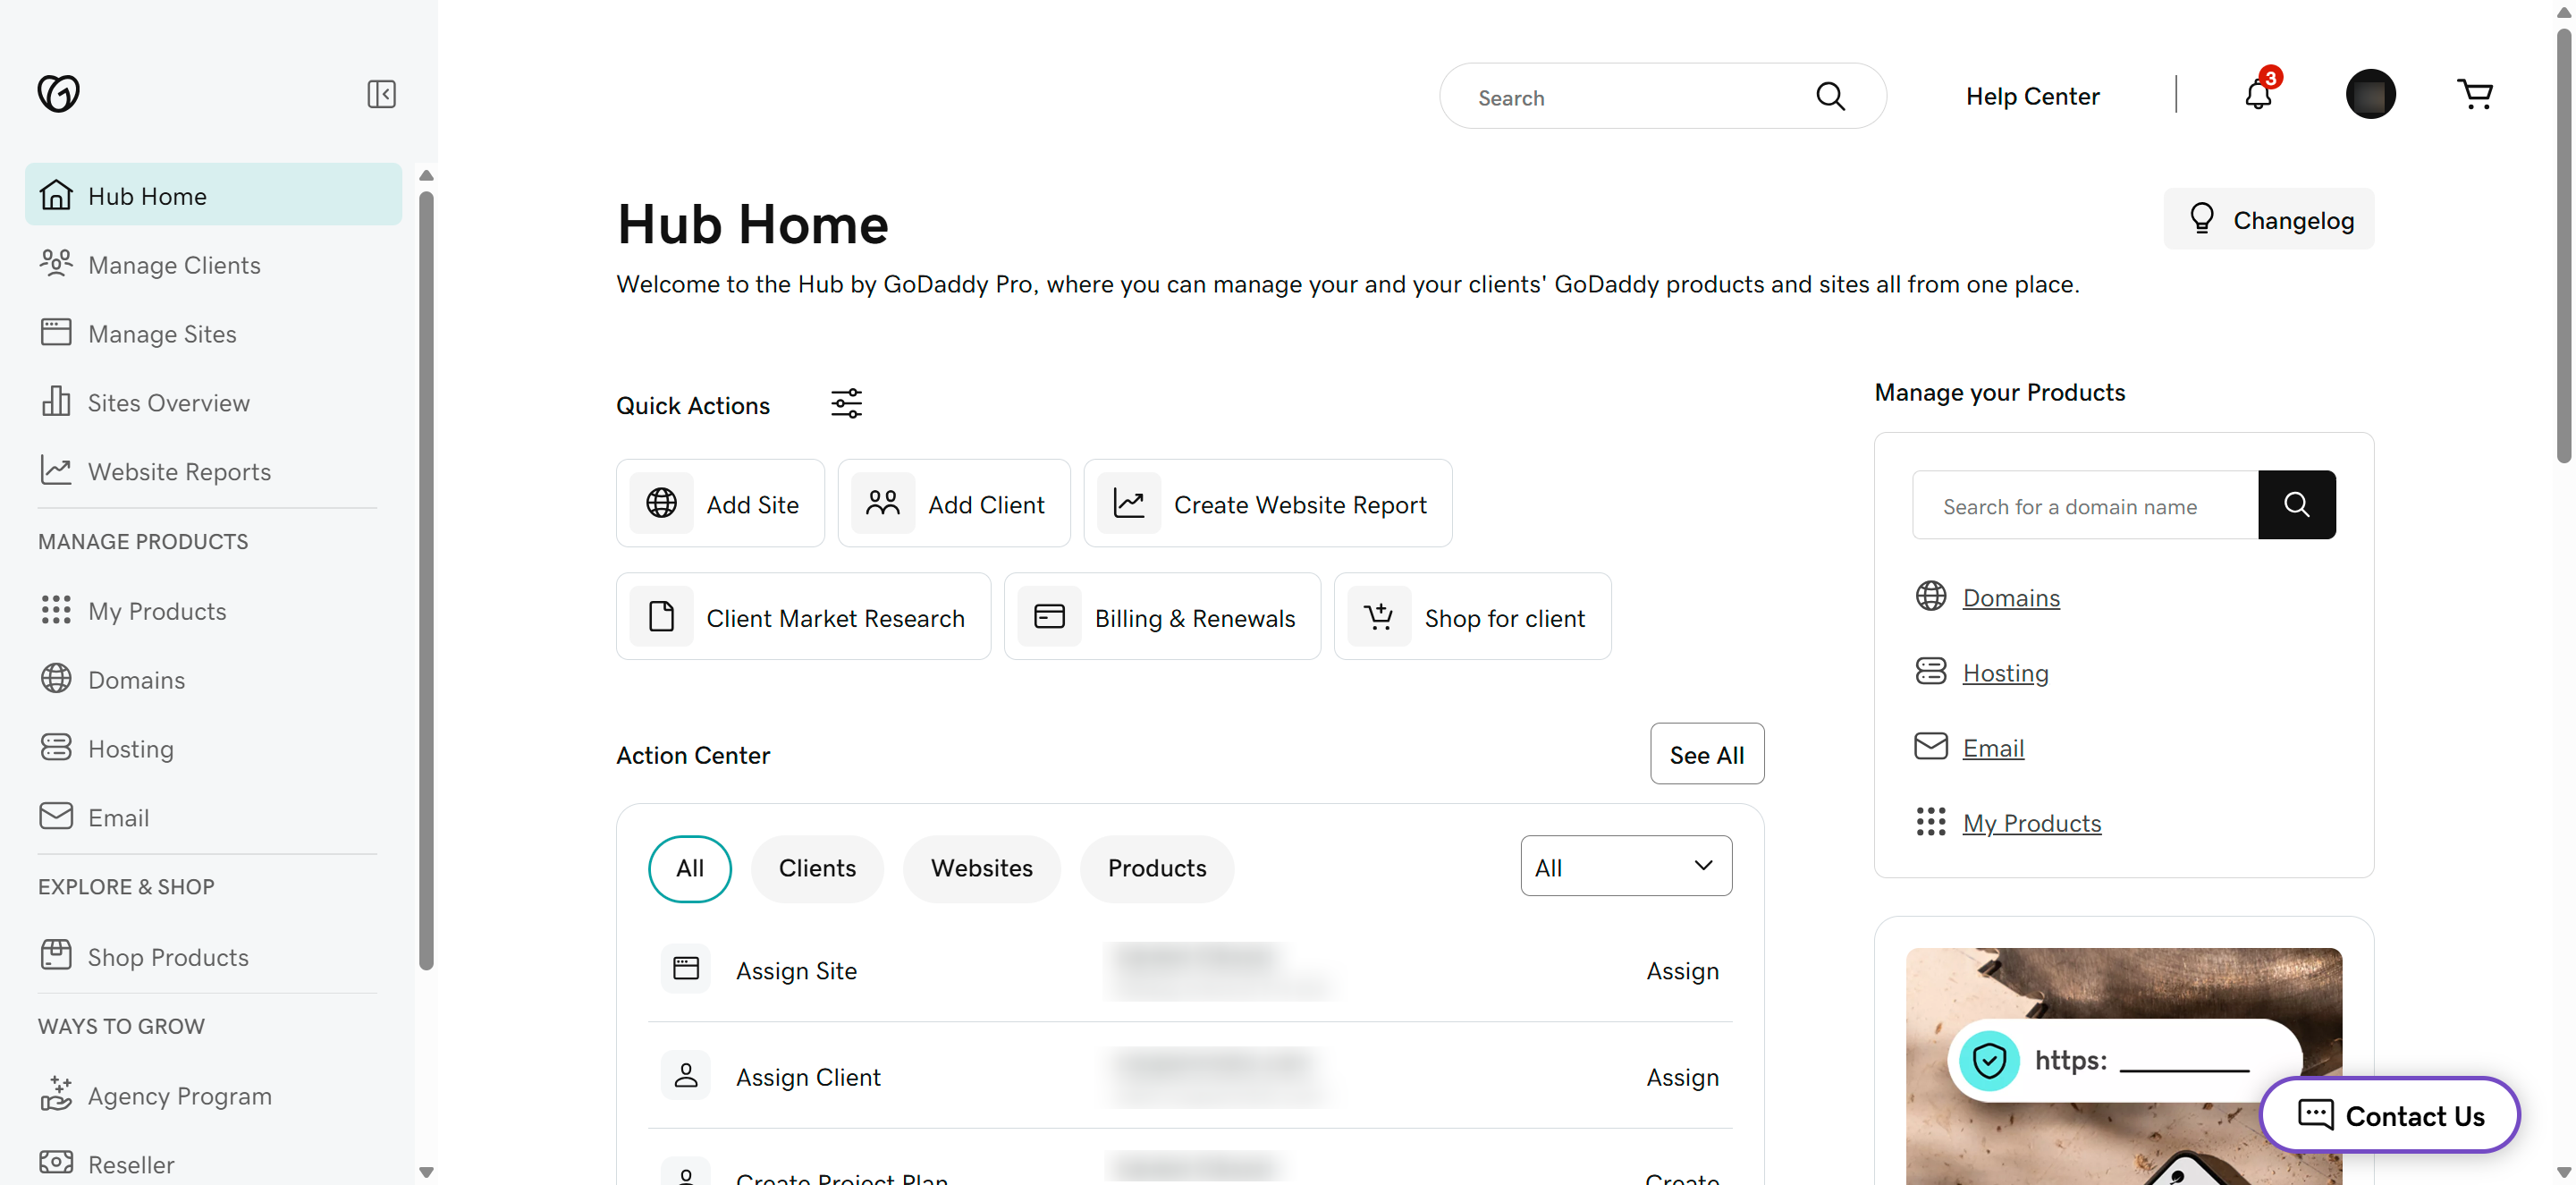
Task: Click the GoDaddy logo icon
Action: pos(58,94)
